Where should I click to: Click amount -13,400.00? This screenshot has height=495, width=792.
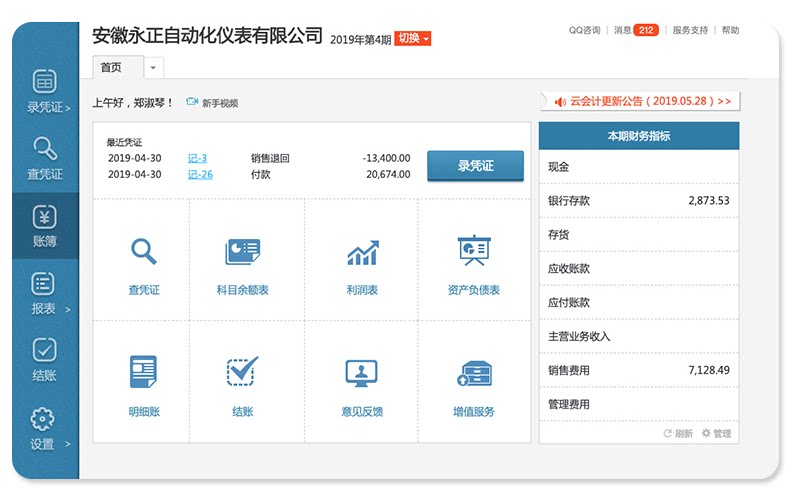pos(386,158)
